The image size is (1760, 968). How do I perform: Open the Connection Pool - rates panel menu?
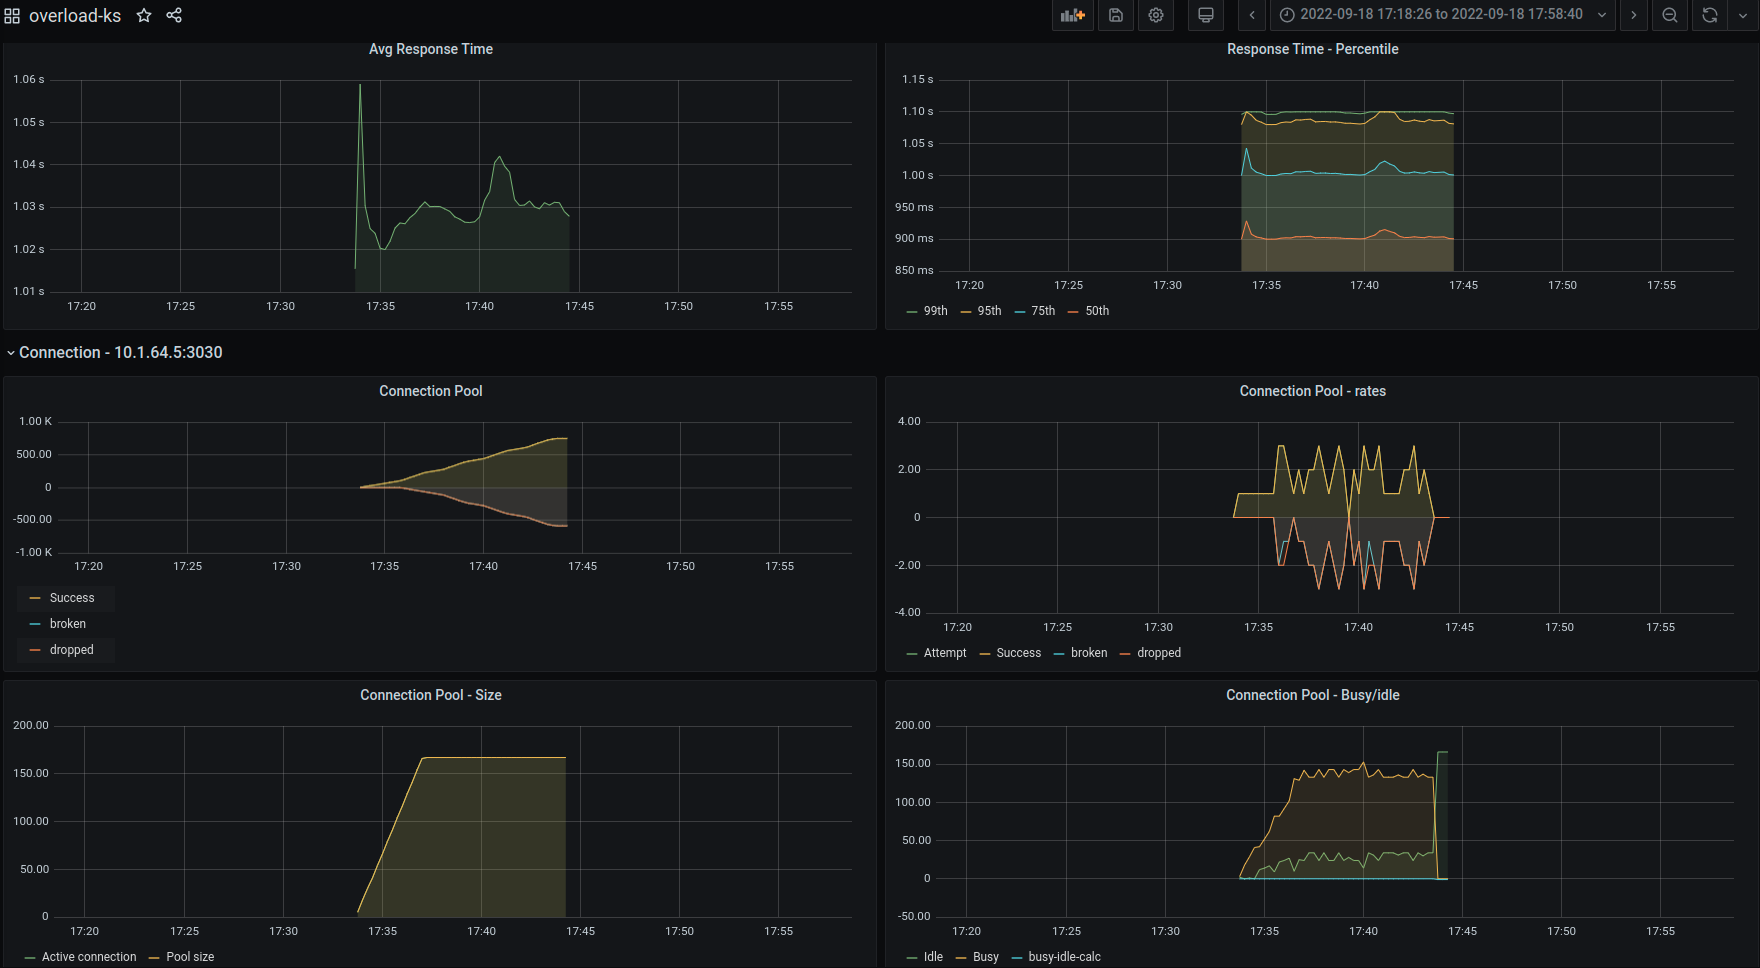(x=1313, y=391)
